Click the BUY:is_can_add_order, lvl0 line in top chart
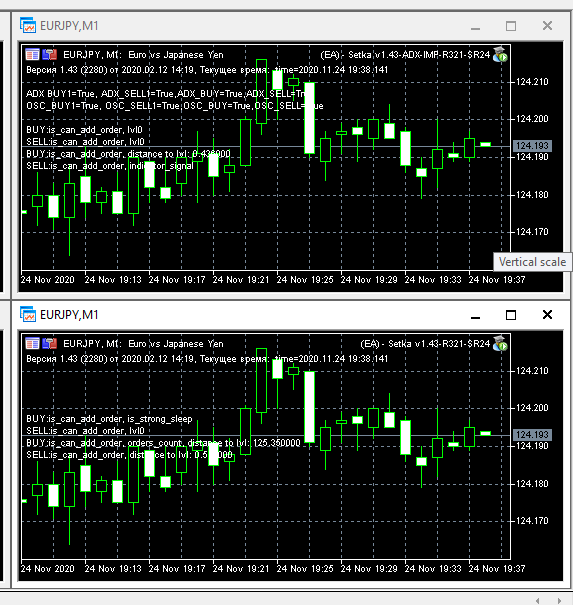The width and height of the screenshot is (573, 605). [x=85, y=130]
